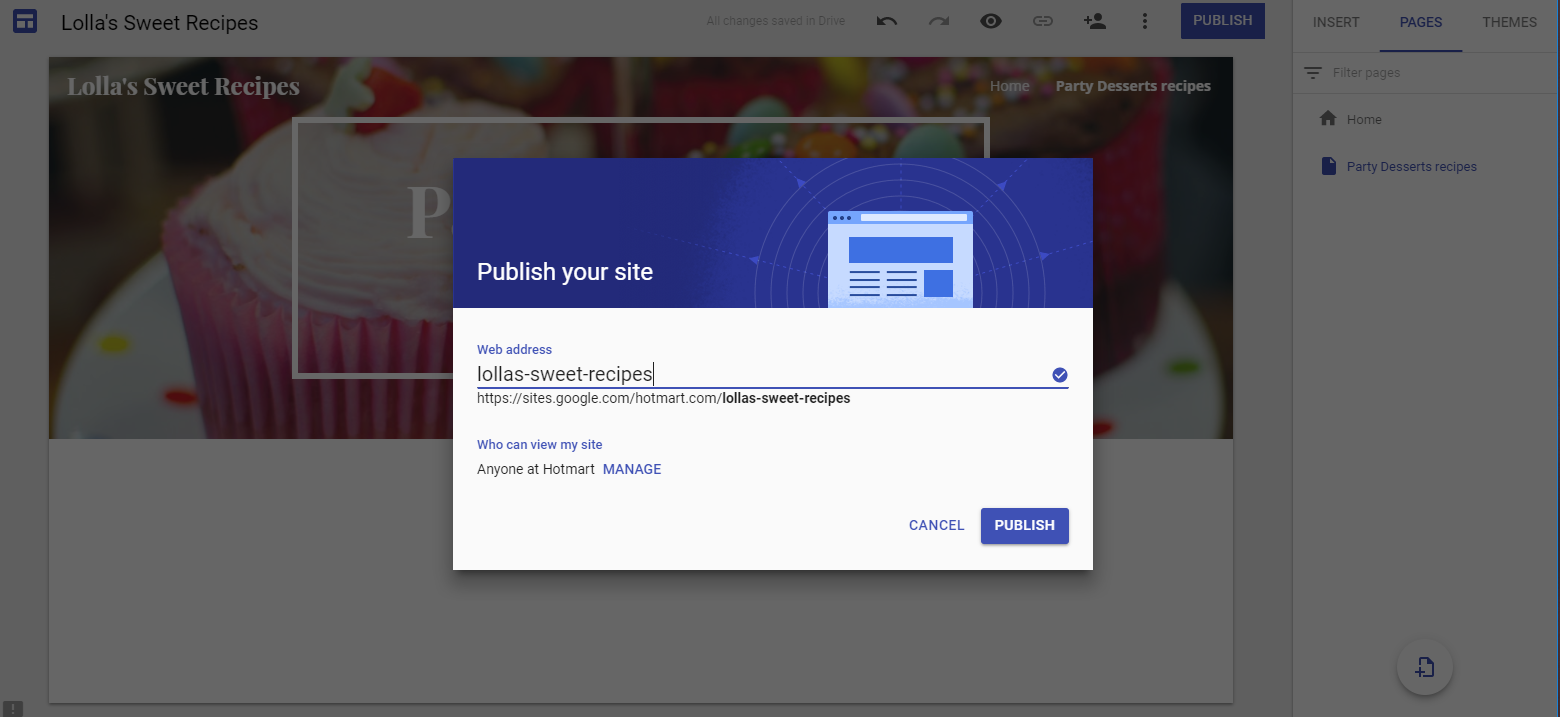Switch to the Themes tab
The width and height of the screenshot is (1560, 717).
pyautogui.click(x=1509, y=22)
